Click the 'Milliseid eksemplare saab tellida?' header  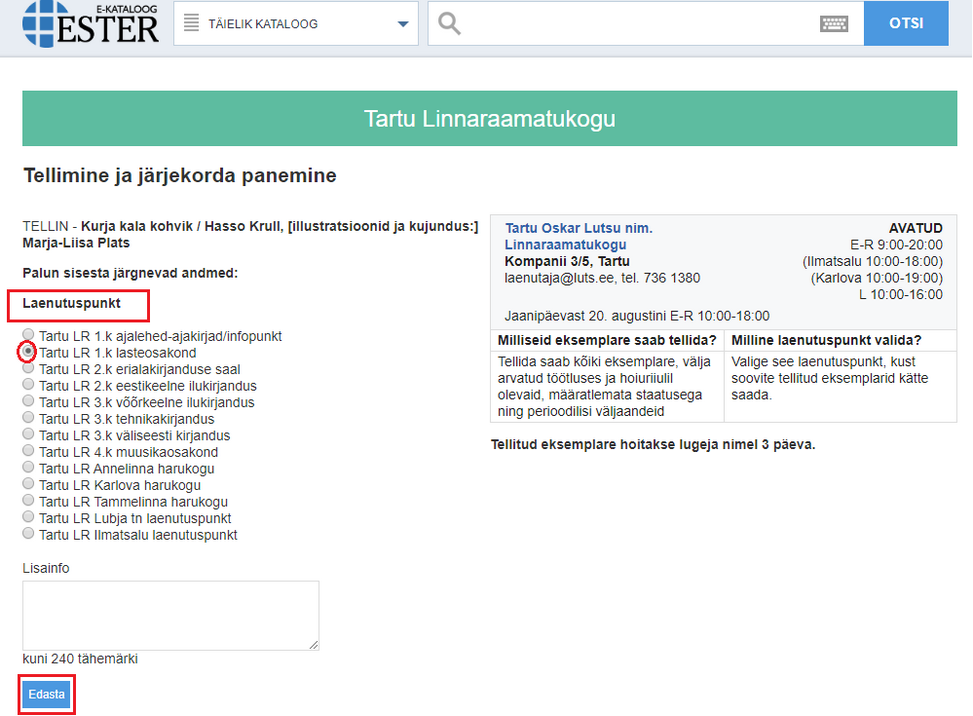[x=607, y=340]
